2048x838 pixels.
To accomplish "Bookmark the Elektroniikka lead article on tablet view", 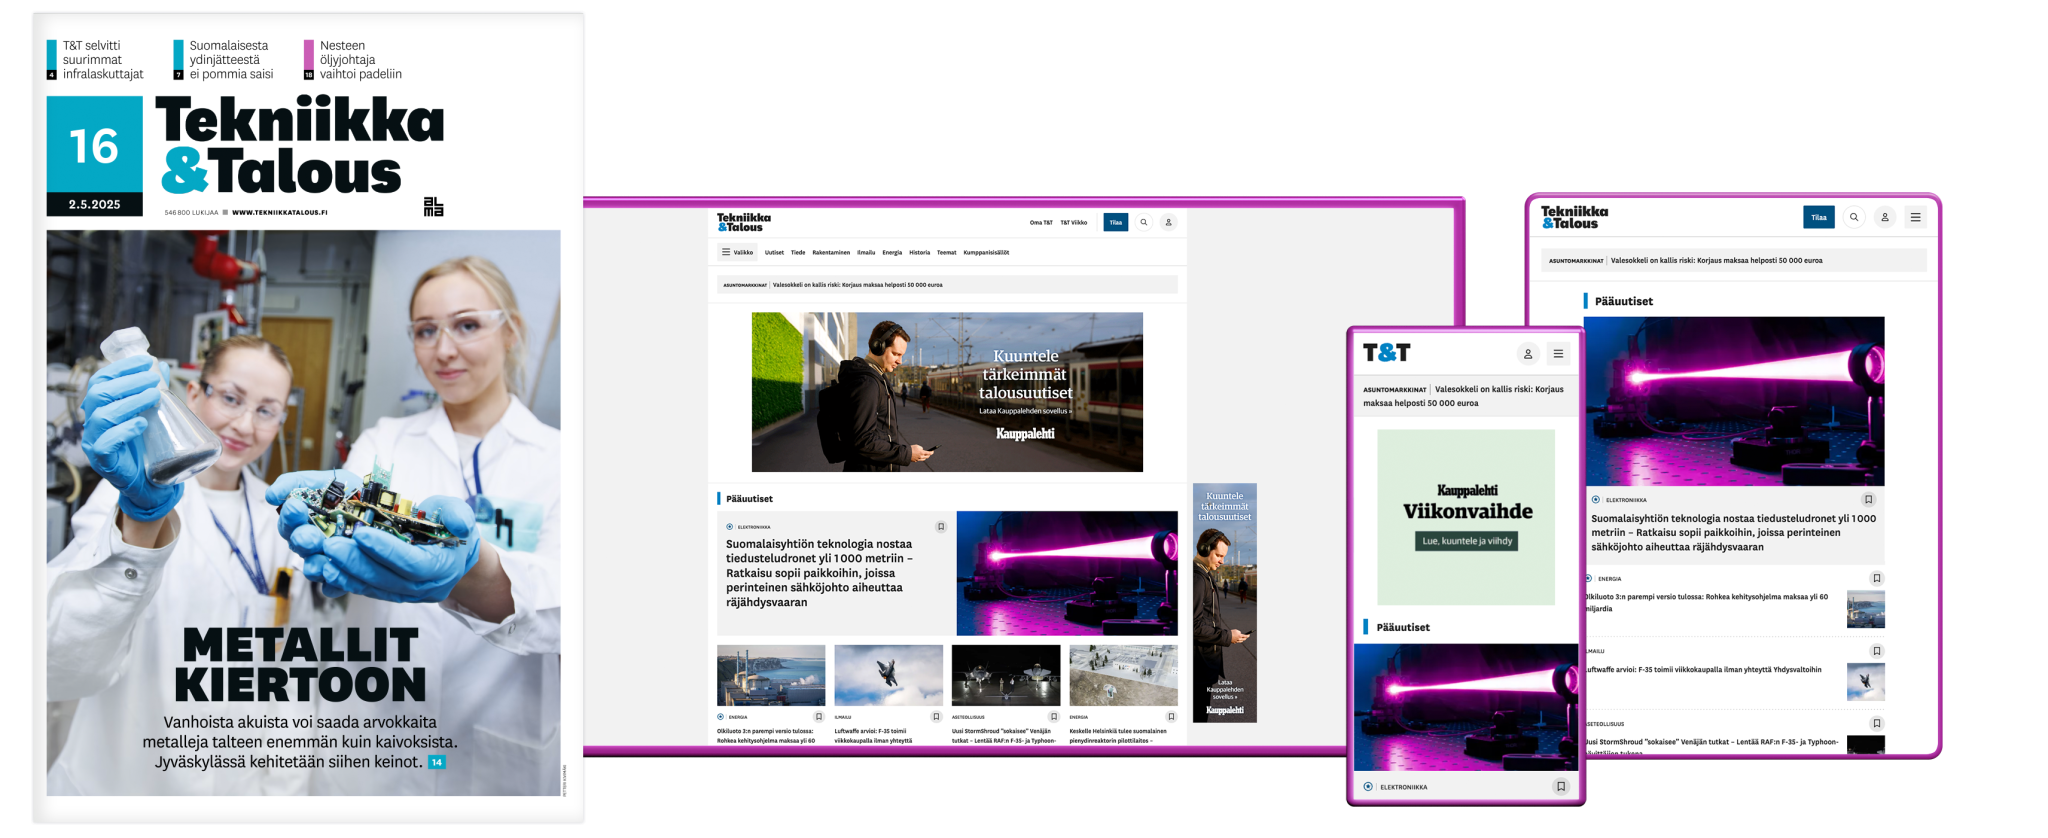I will pyautogui.click(x=1868, y=499).
